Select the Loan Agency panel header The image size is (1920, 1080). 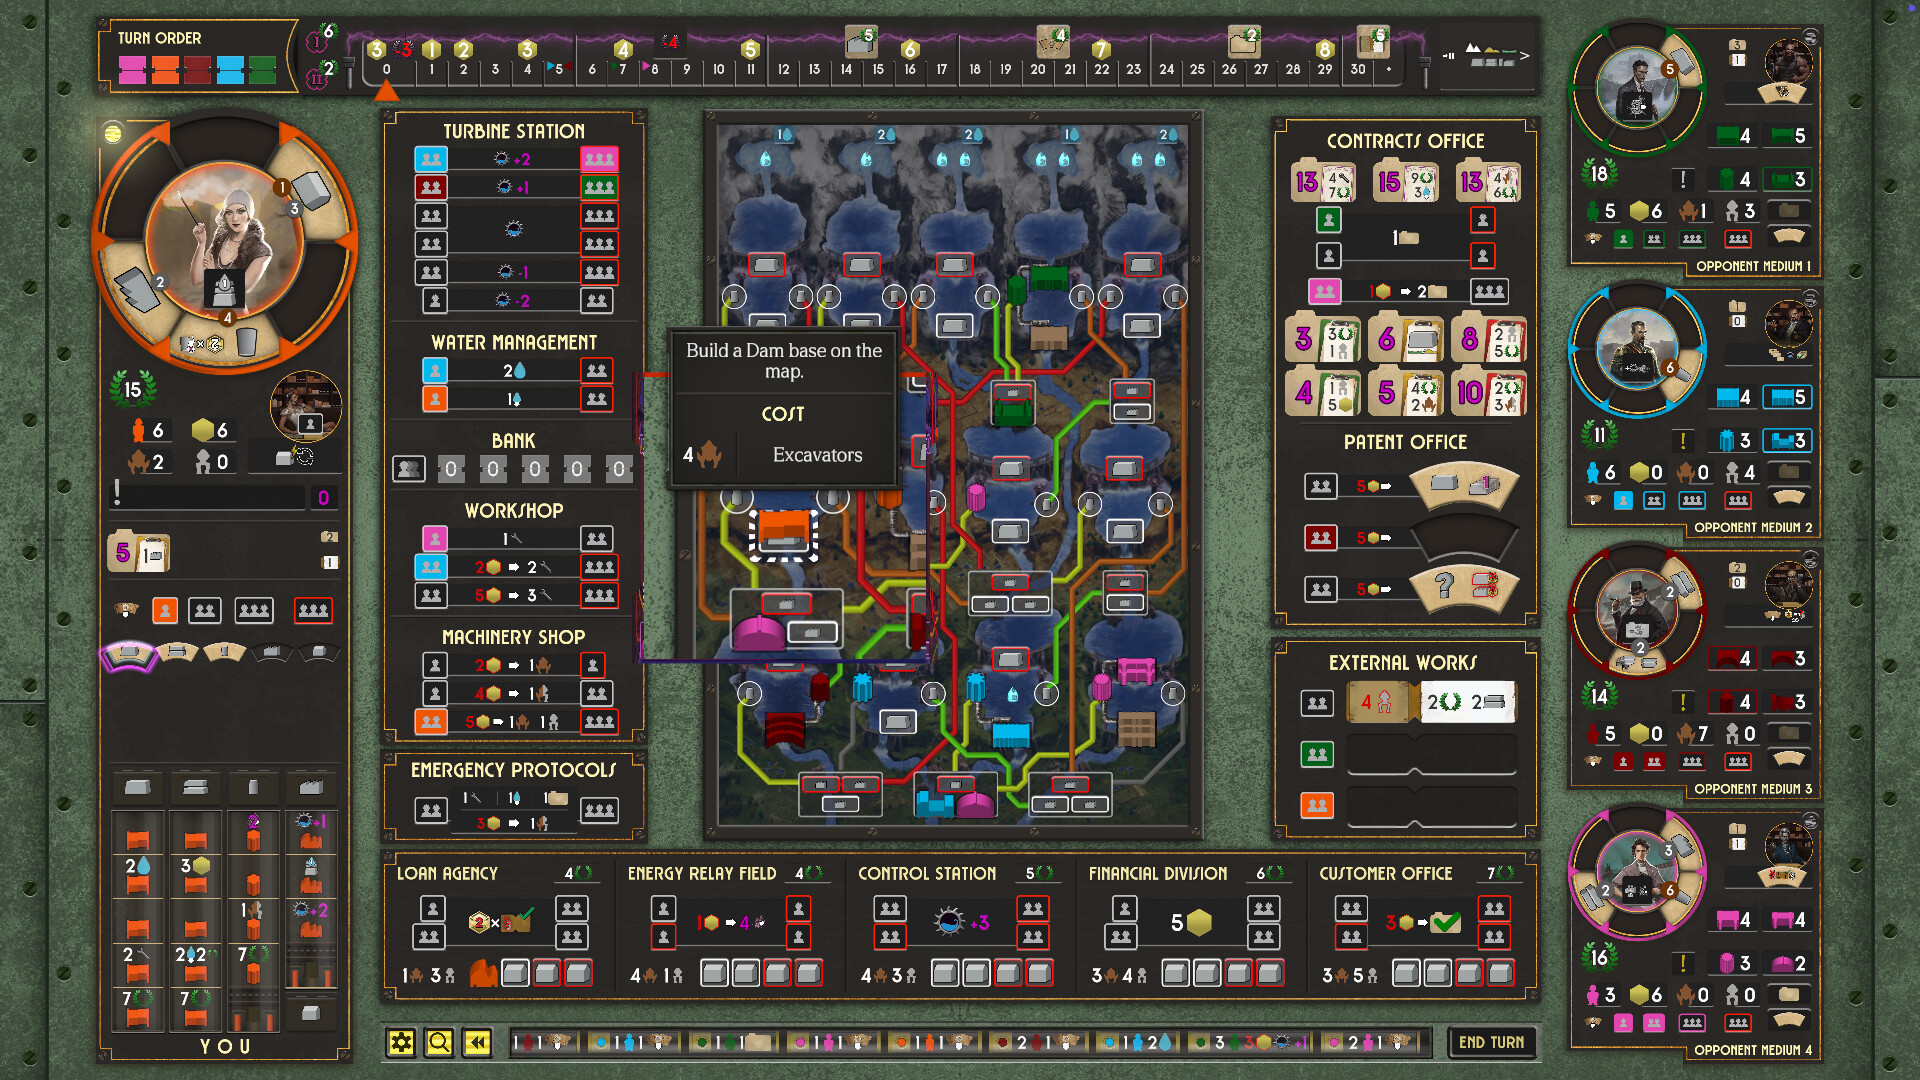(447, 872)
